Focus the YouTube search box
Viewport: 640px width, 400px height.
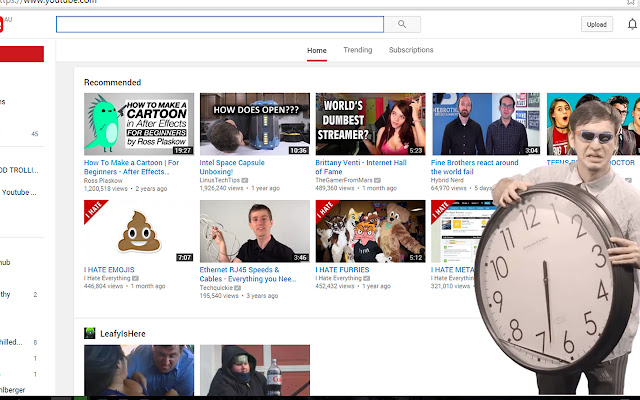220,24
